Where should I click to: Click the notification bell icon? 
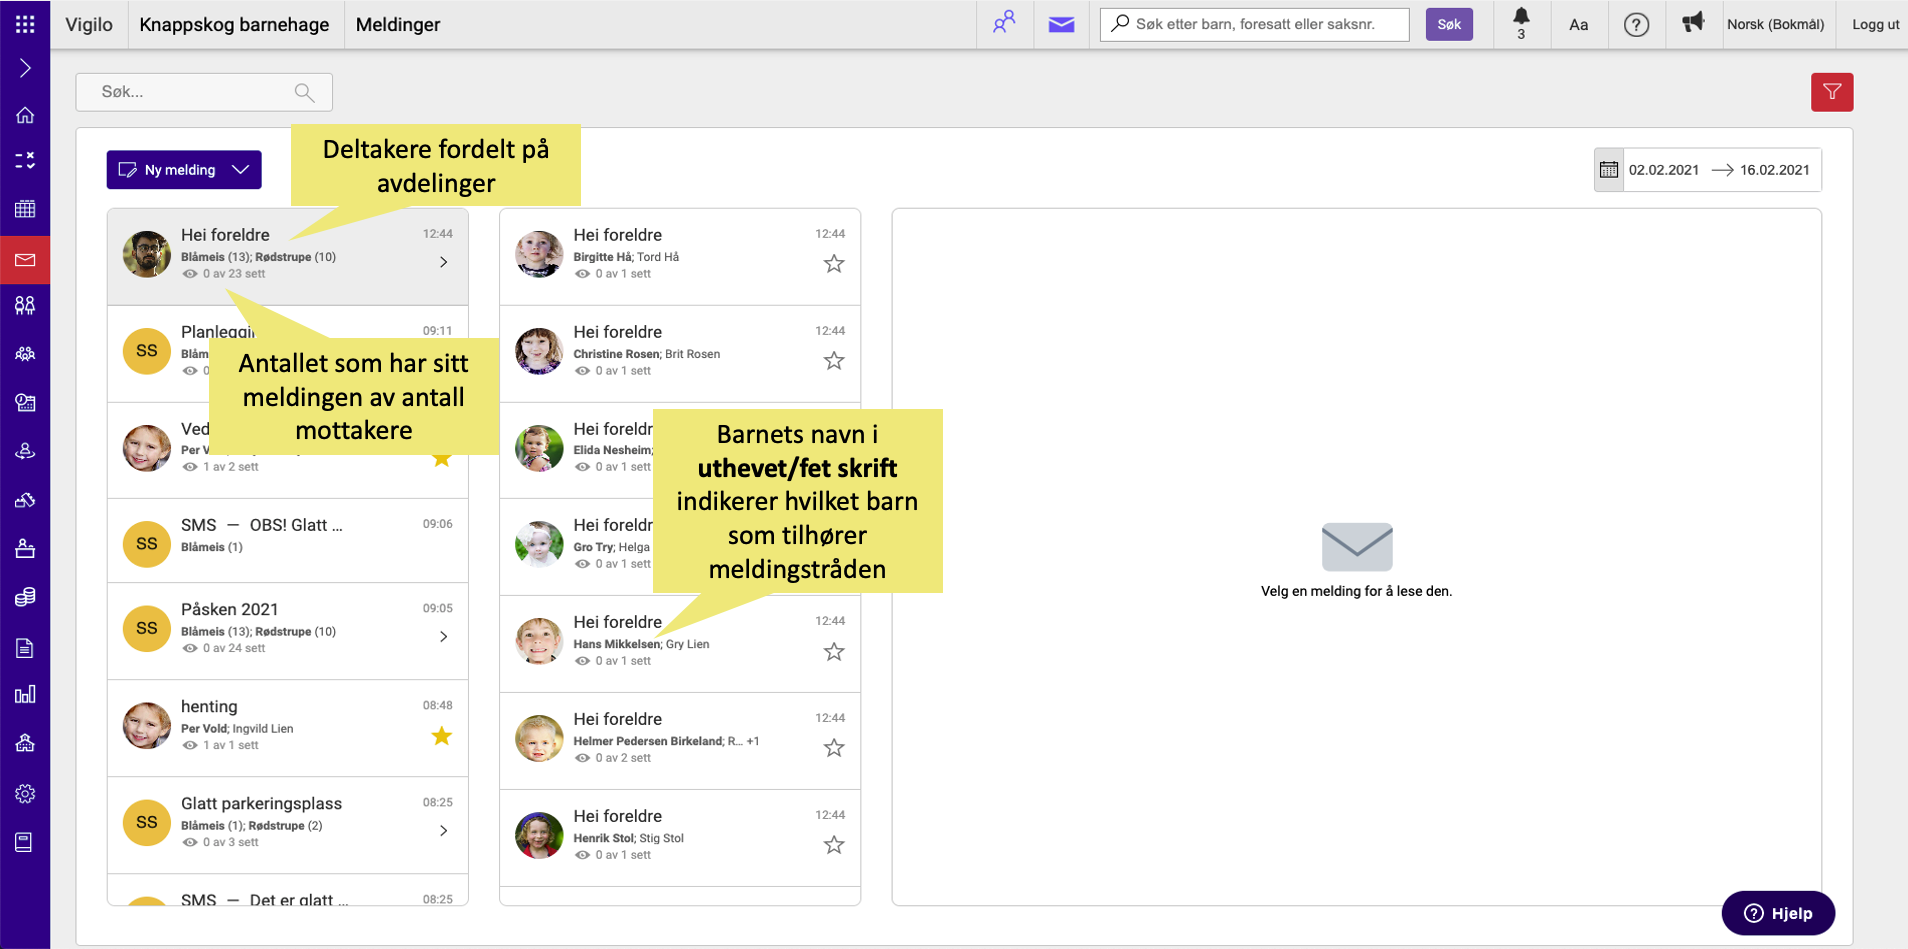[1520, 18]
